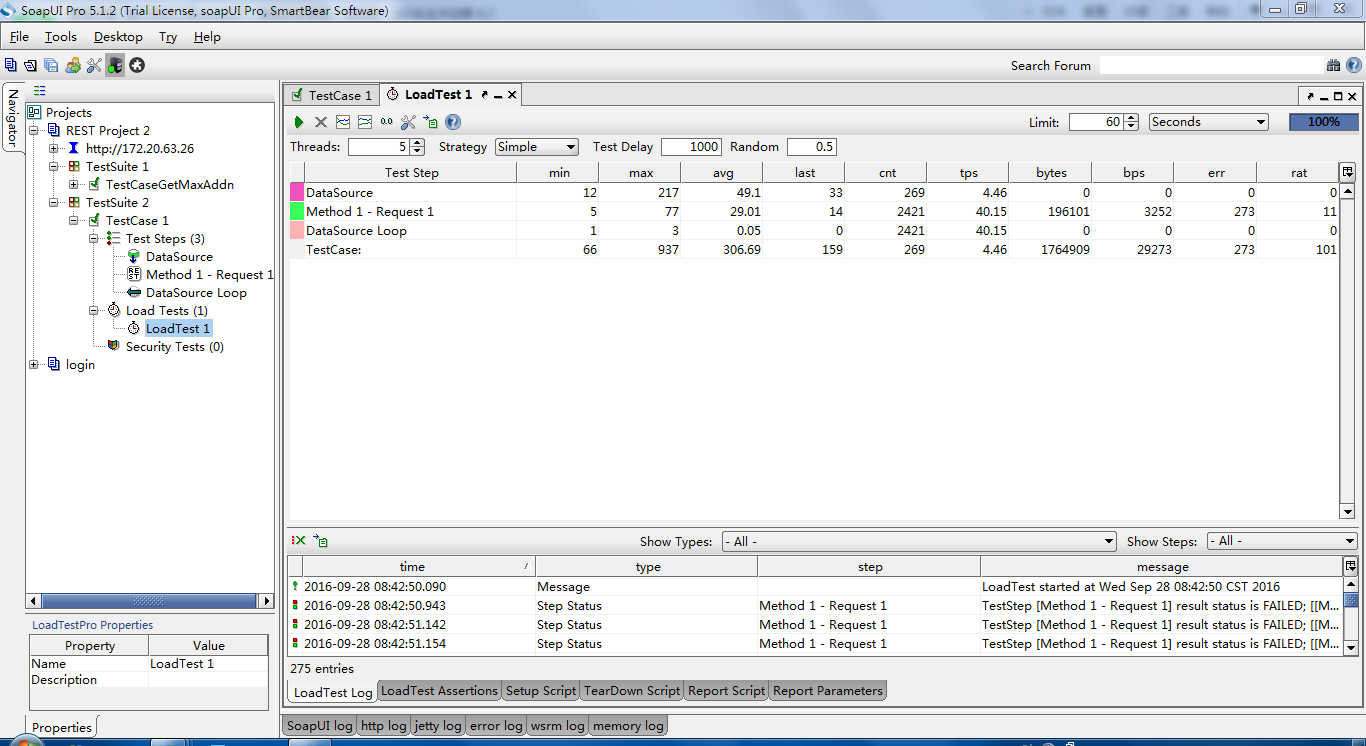Select Method 1 - Request 1 in navigator tree
This screenshot has height=746, width=1366.
(x=209, y=274)
